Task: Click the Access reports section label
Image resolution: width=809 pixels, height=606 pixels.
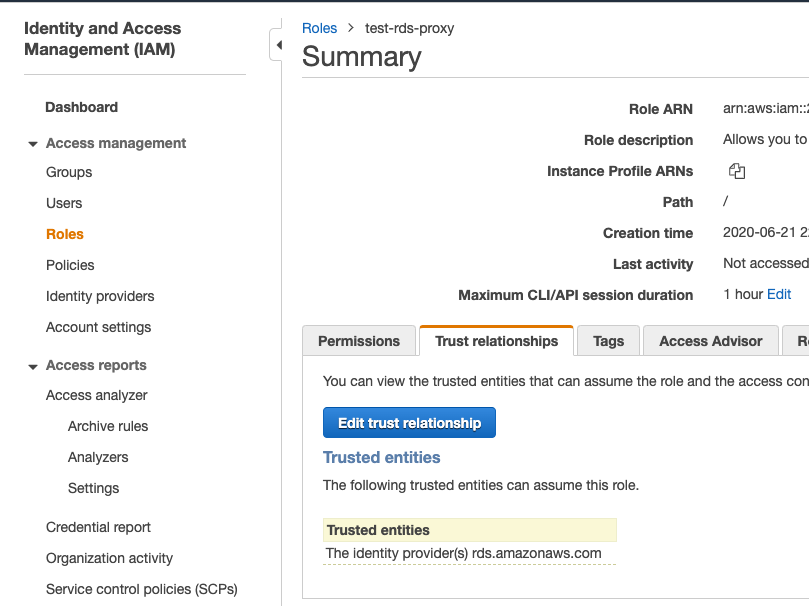Action: [x=96, y=365]
